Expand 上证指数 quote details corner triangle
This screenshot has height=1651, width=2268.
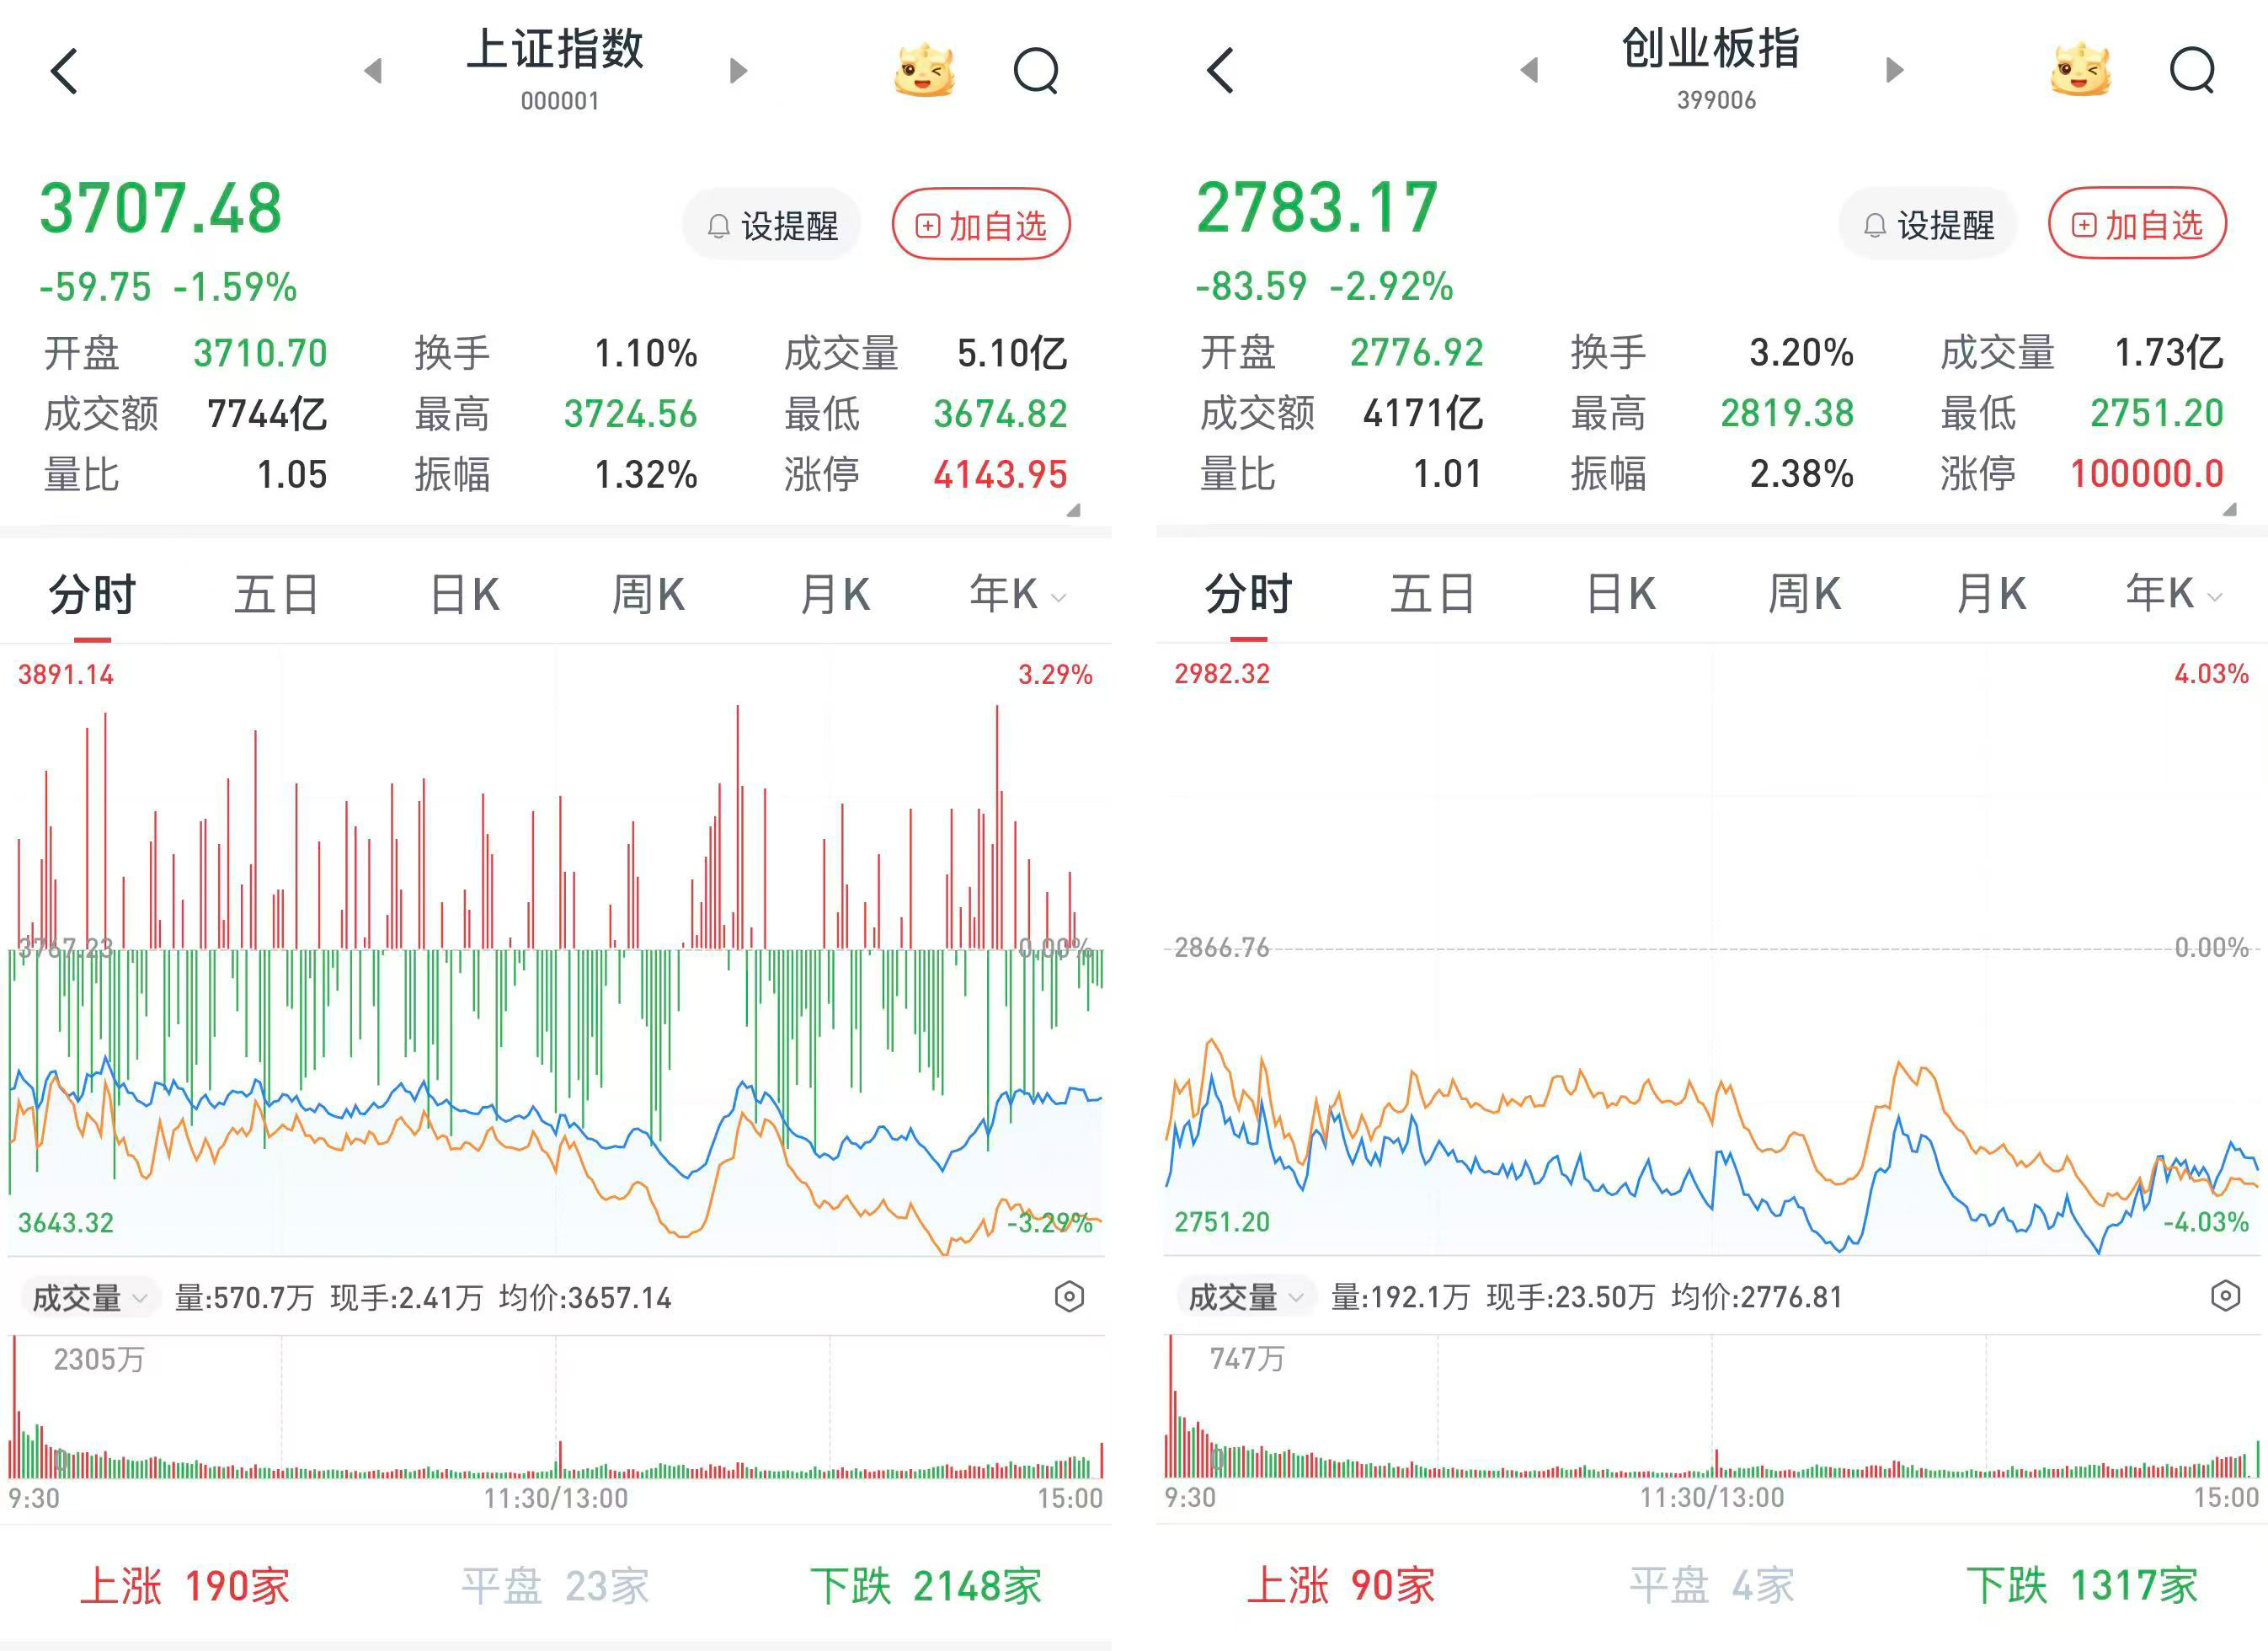pos(1074,510)
